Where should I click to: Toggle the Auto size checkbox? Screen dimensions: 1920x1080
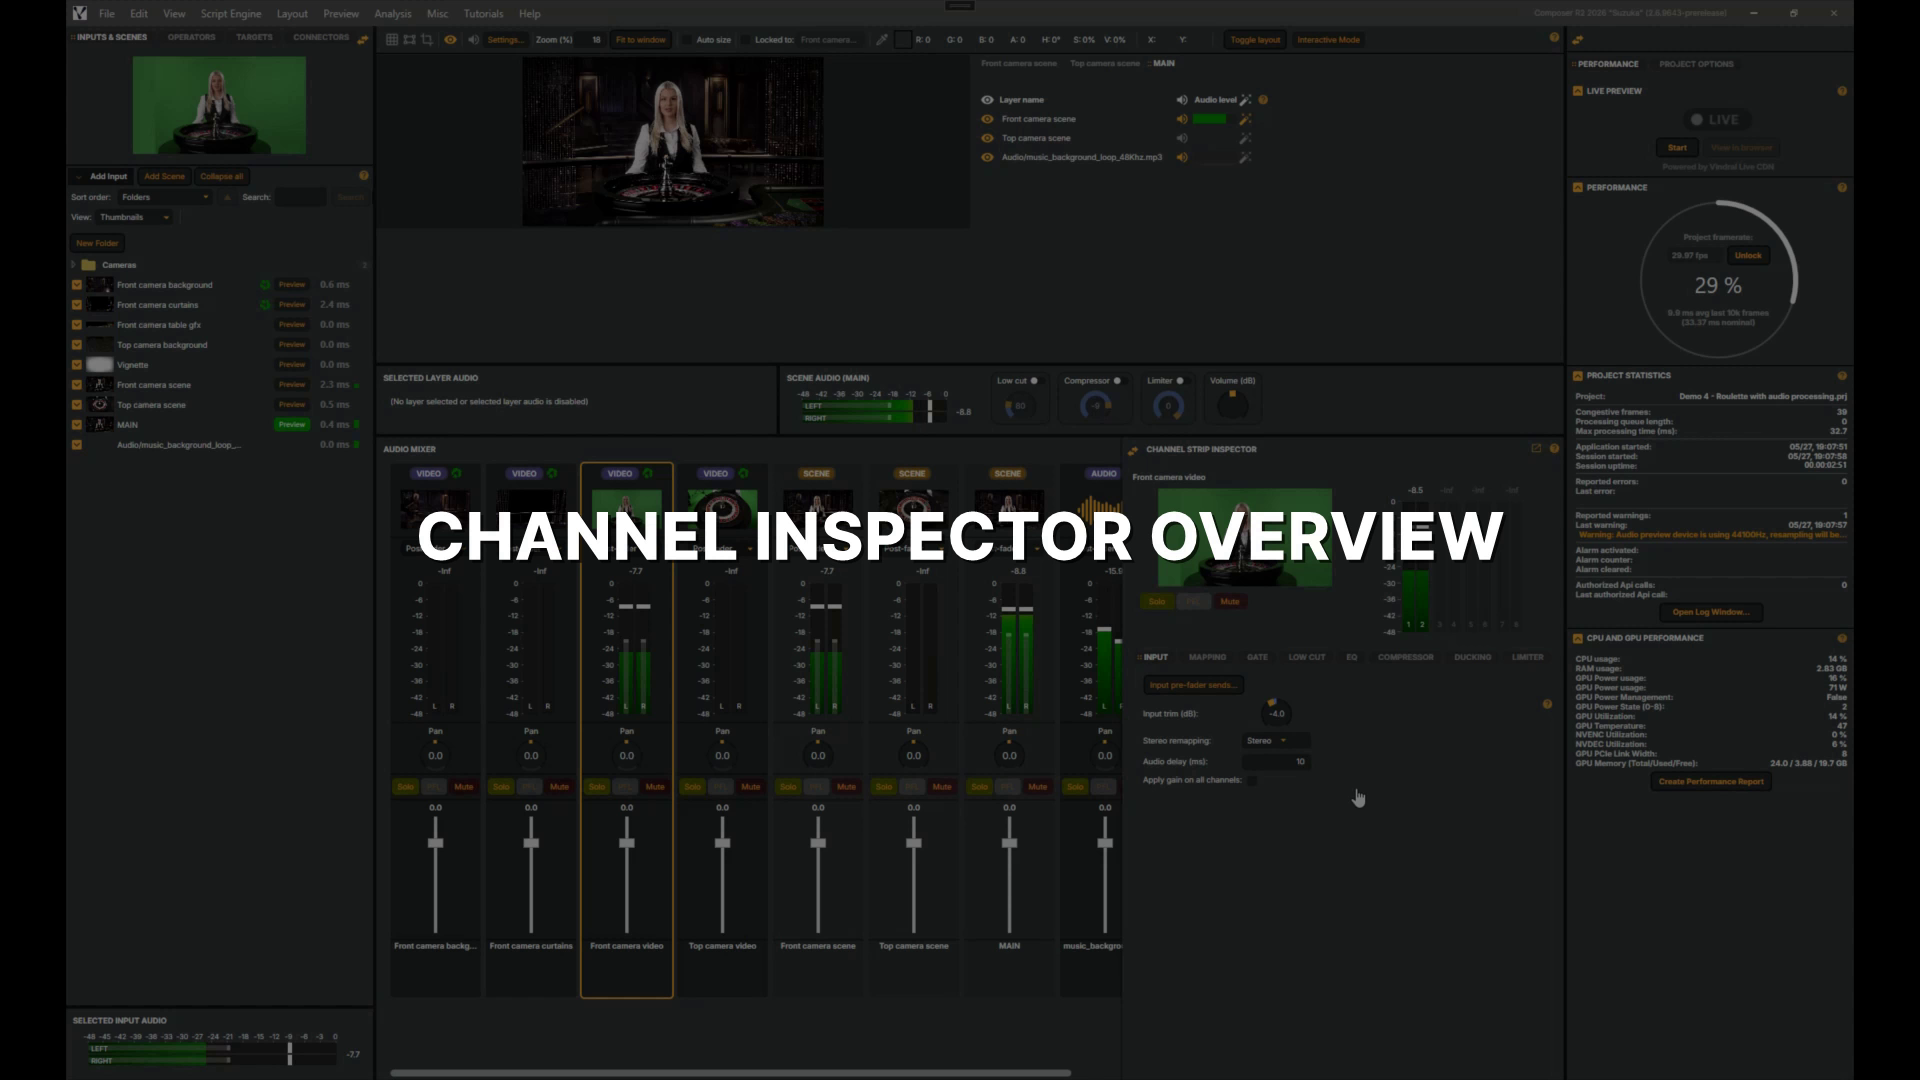point(686,40)
